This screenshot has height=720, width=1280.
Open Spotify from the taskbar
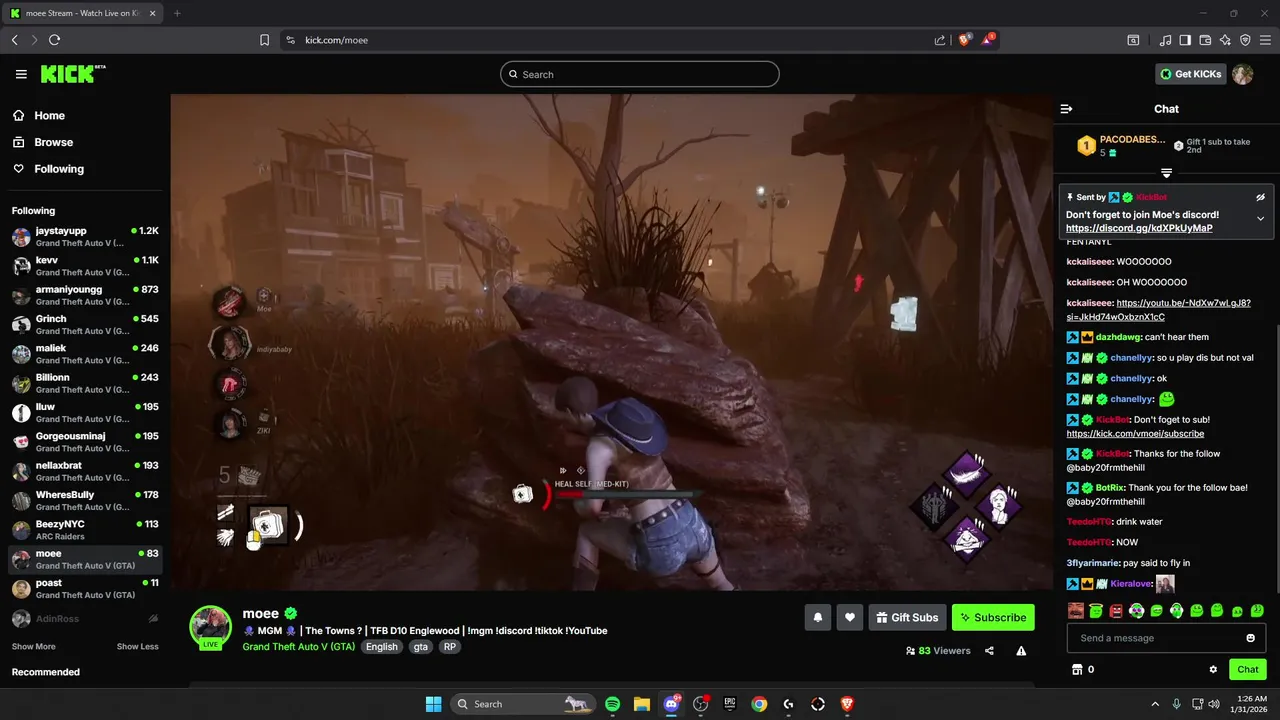coord(612,704)
